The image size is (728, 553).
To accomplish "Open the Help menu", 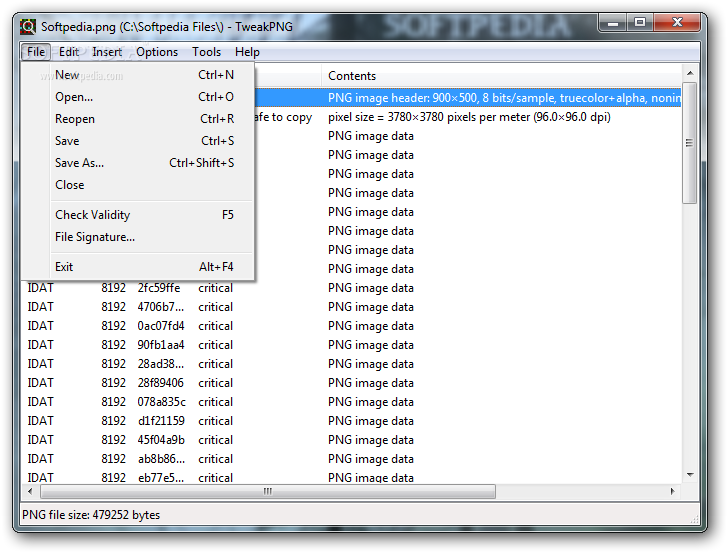I will coord(247,52).
